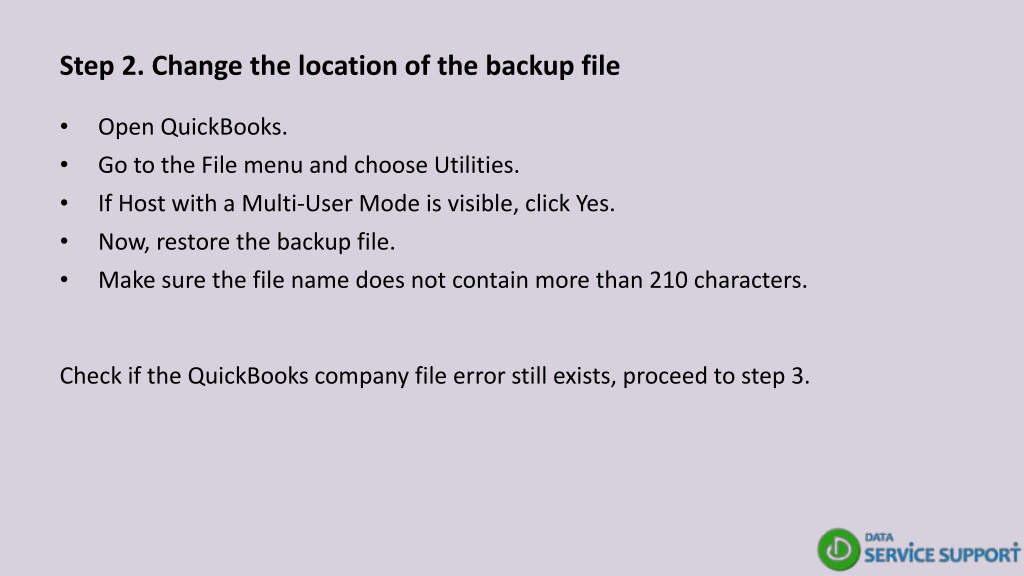Image resolution: width=1024 pixels, height=576 pixels.
Task: Click the word 'characters' in the last bullet
Action: (748, 280)
